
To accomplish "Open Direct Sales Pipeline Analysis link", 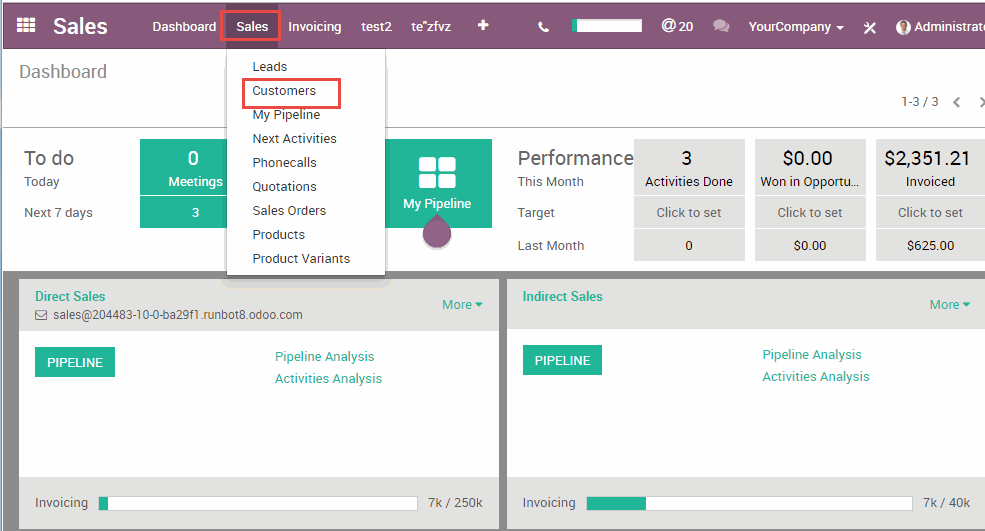I will [x=324, y=357].
